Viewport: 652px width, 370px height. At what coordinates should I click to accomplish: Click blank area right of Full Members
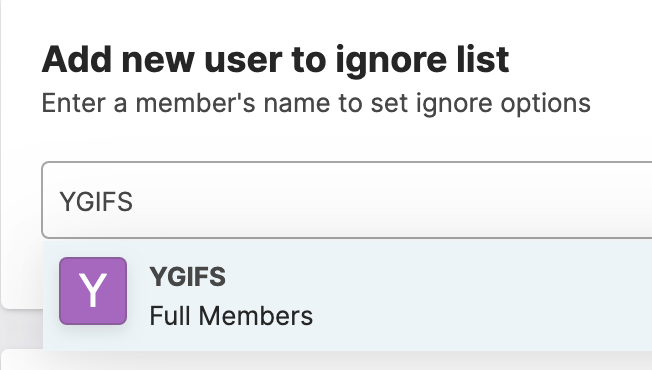tap(478, 317)
